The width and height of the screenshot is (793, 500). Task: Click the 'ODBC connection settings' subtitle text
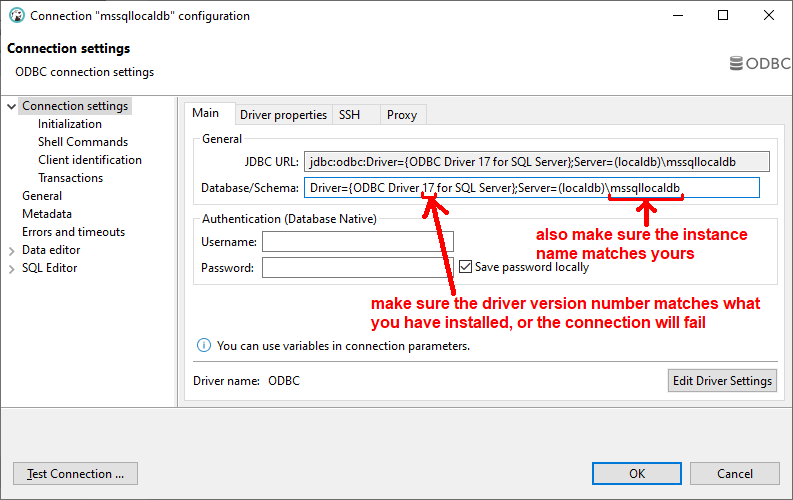[84, 72]
